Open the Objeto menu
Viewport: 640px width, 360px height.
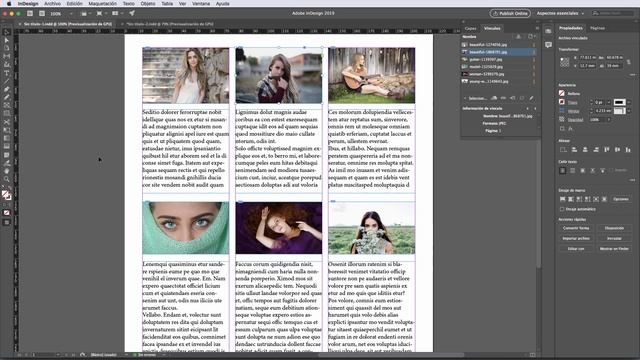pyautogui.click(x=148, y=4)
